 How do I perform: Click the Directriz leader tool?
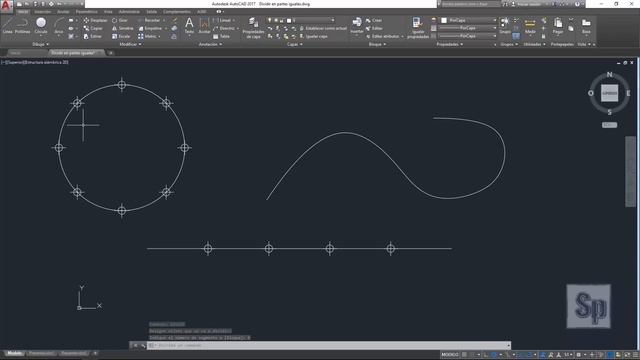(x=224, y=28)
